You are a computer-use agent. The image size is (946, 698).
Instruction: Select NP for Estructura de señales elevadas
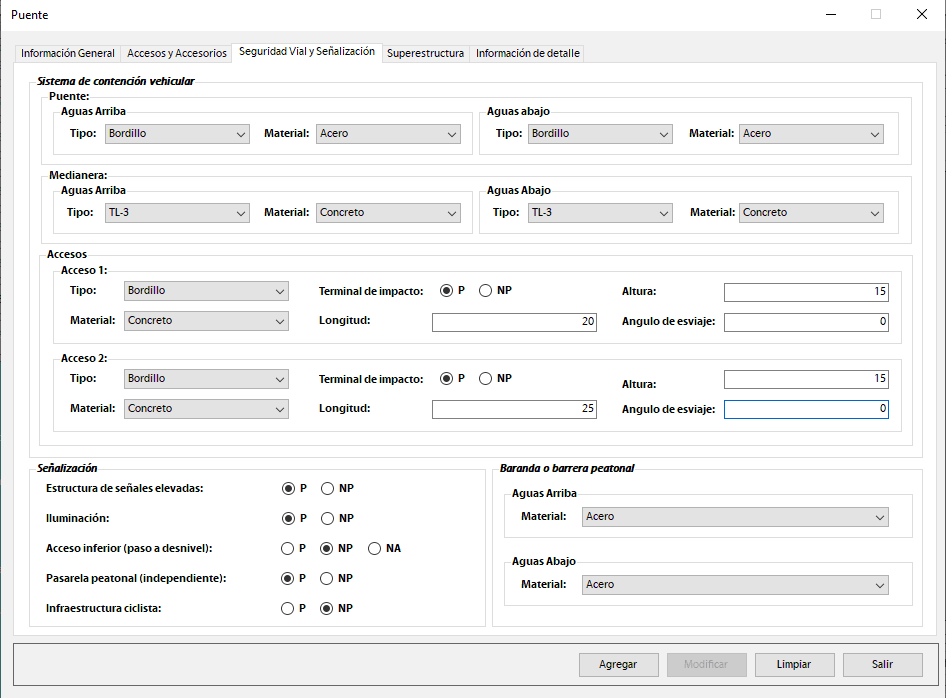(x=328, y=489)
